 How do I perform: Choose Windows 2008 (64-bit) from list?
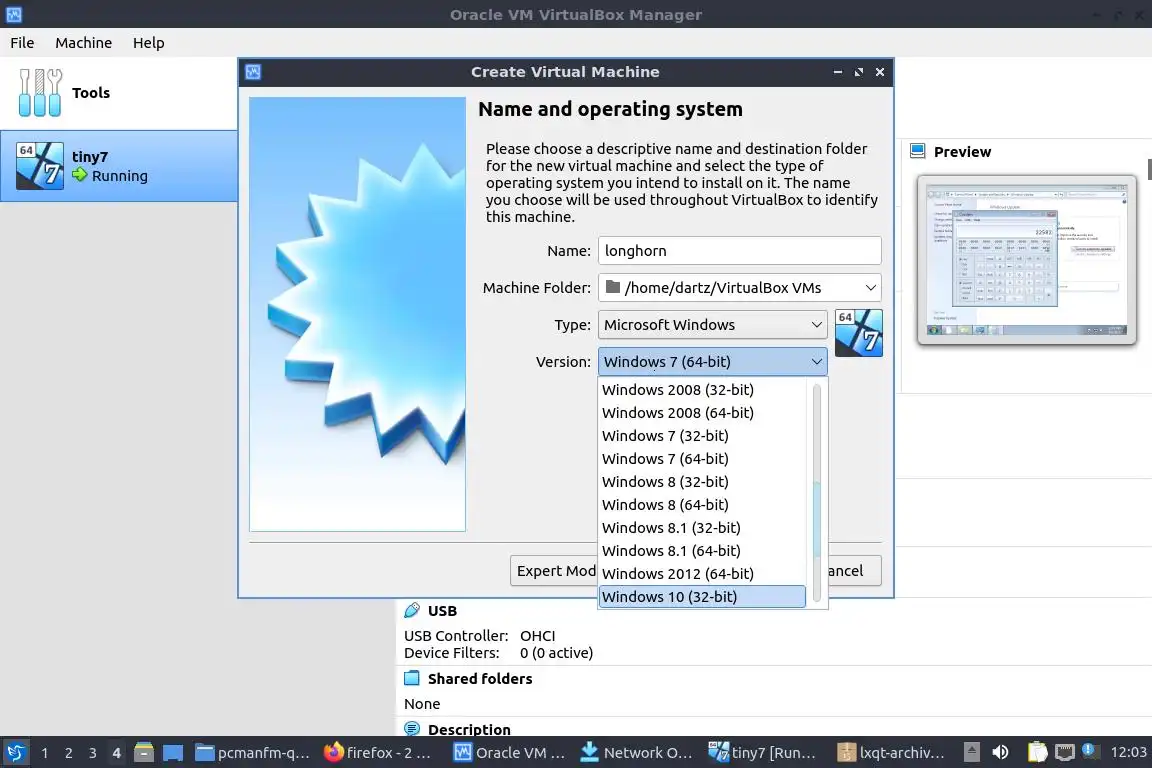(x=702, y=413)
